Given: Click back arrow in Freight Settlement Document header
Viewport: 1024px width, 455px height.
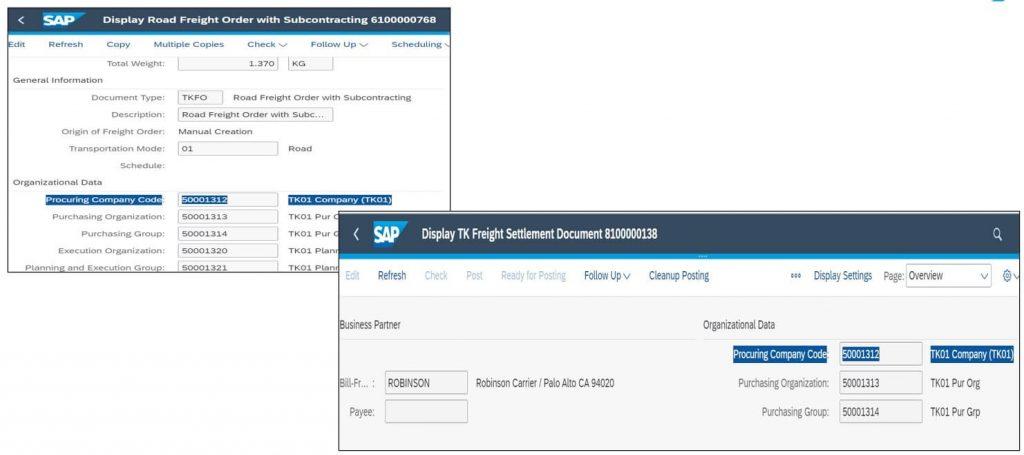Looking at the screenshot, I should pyautogui.click(x=355, y=234).
